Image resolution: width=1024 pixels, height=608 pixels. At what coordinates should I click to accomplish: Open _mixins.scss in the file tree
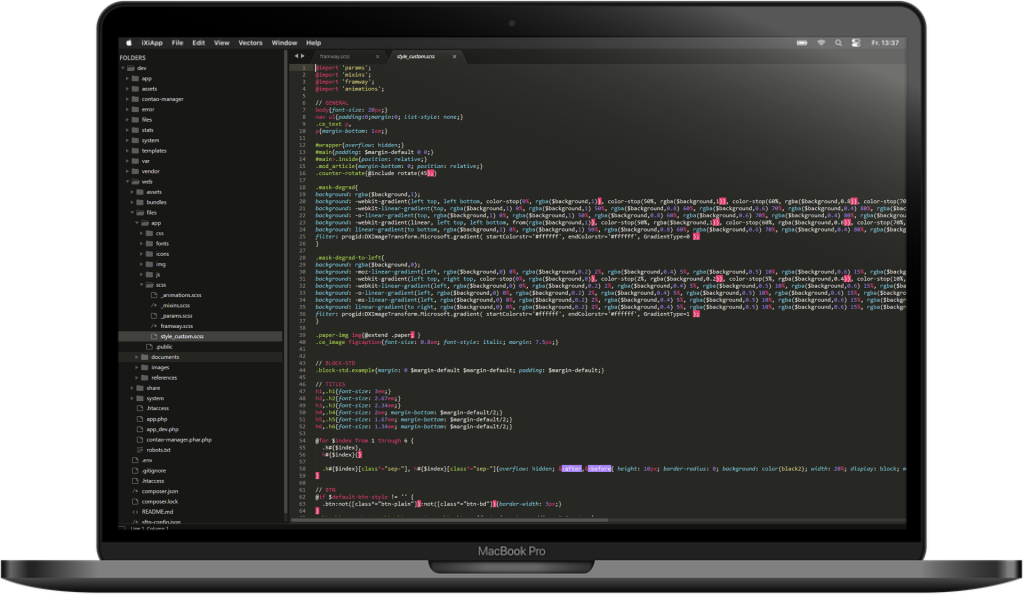[175, 305]
